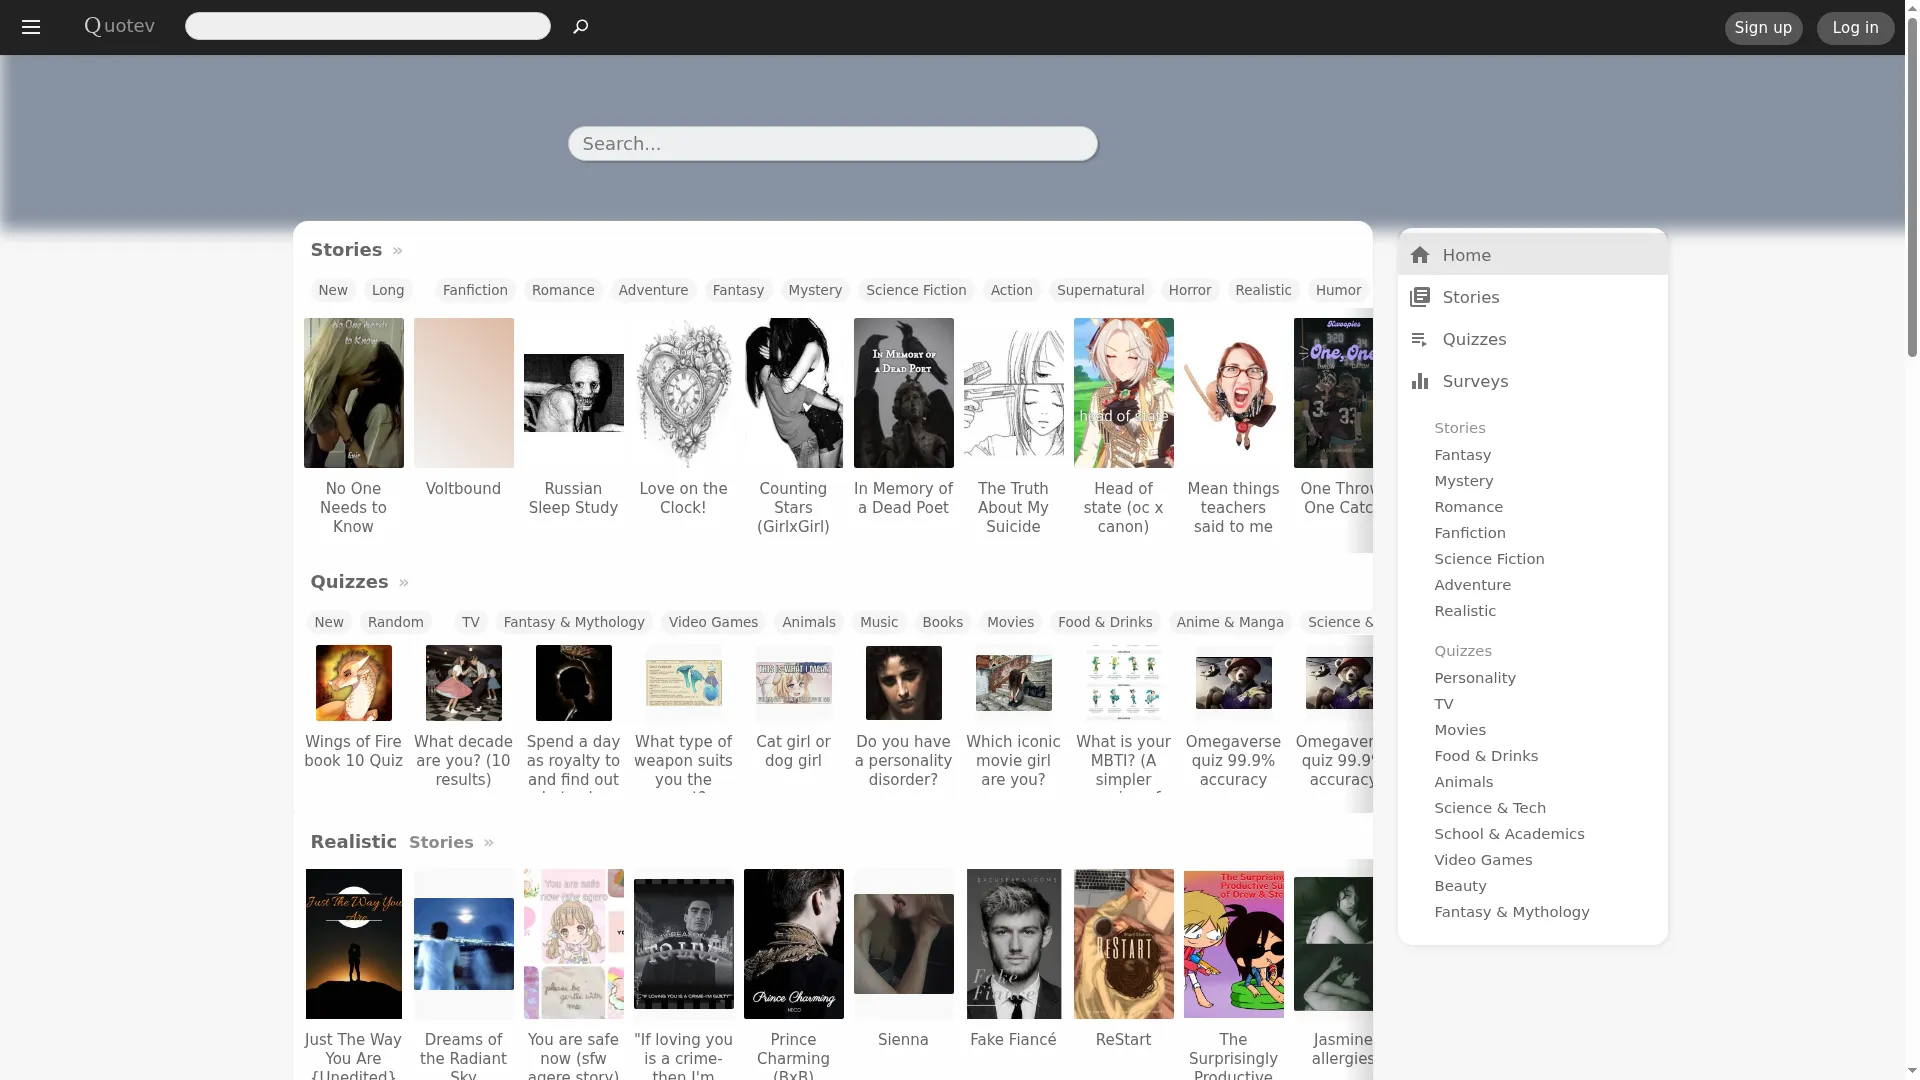The width and height of the screenshot is (1920, 1080).
Task: Click the Surveys bar chart icon
Action: pyautogui.click(x=1420, y=381)
